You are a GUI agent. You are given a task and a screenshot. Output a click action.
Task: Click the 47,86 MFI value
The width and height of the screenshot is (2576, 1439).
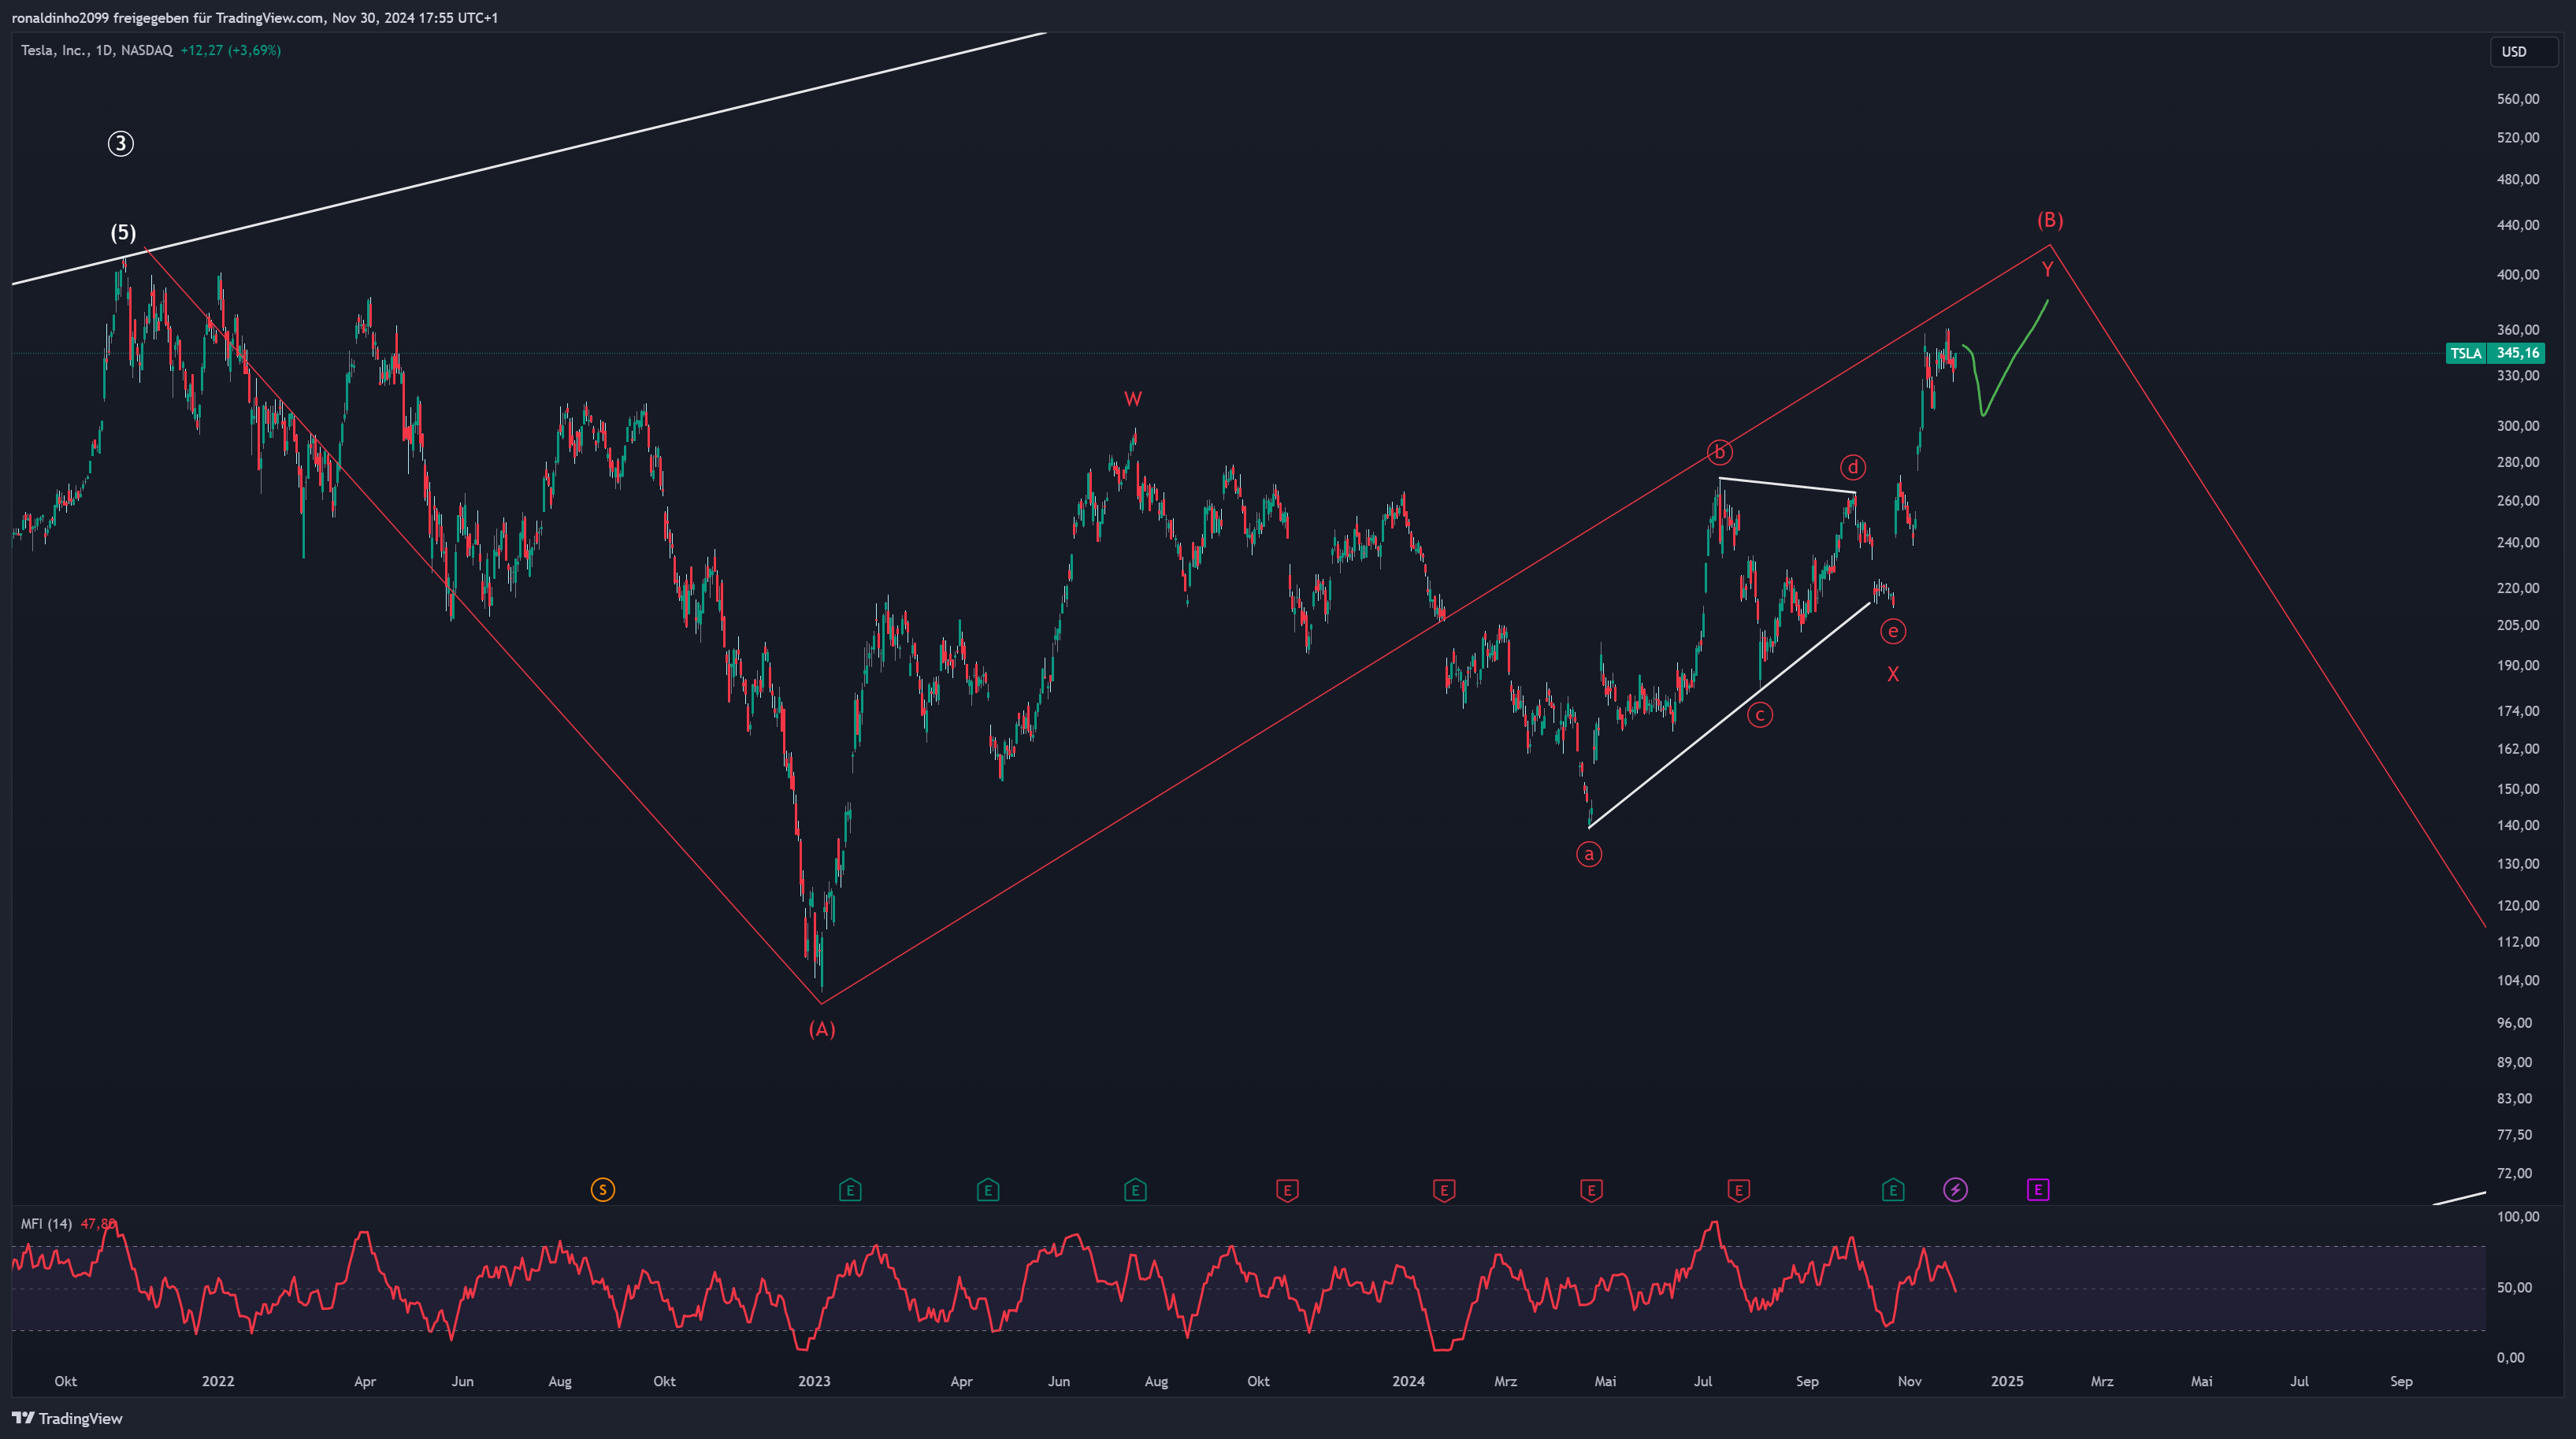[98, 1224]
